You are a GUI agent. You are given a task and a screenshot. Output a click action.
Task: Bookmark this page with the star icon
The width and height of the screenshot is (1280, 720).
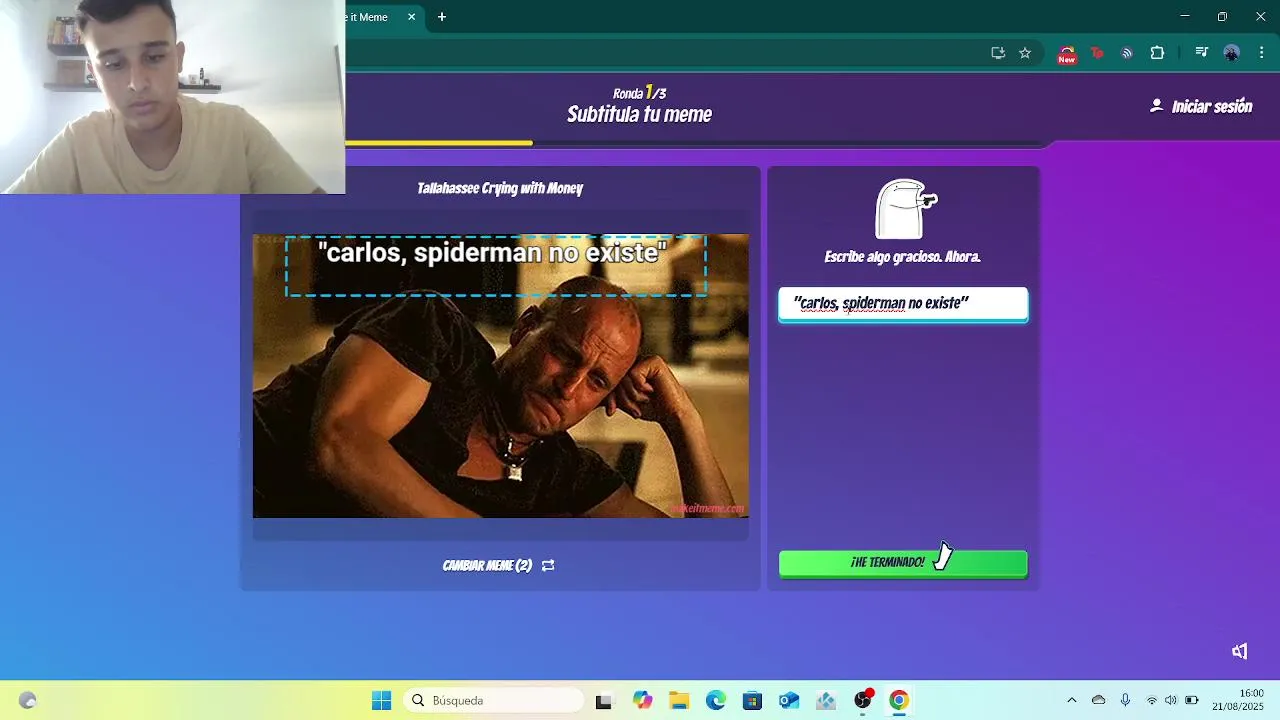[1025, 53]
